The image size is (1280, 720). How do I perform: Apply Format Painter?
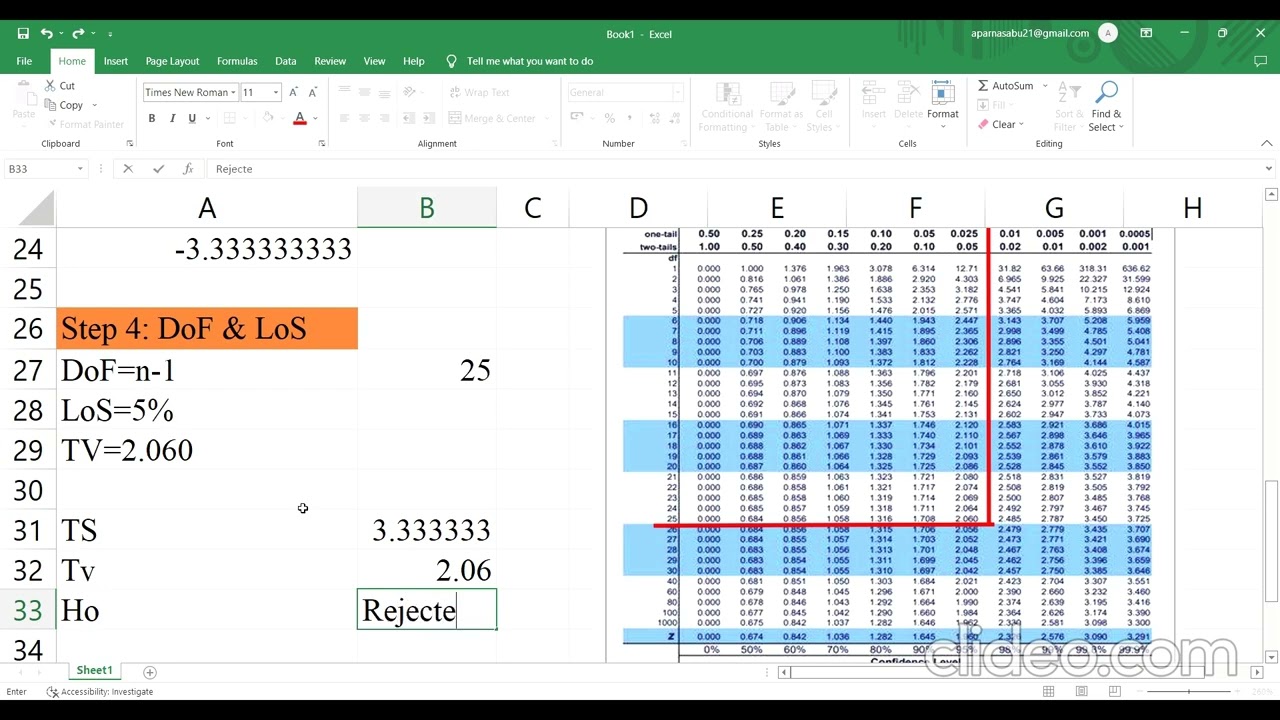tap(84, 125)
